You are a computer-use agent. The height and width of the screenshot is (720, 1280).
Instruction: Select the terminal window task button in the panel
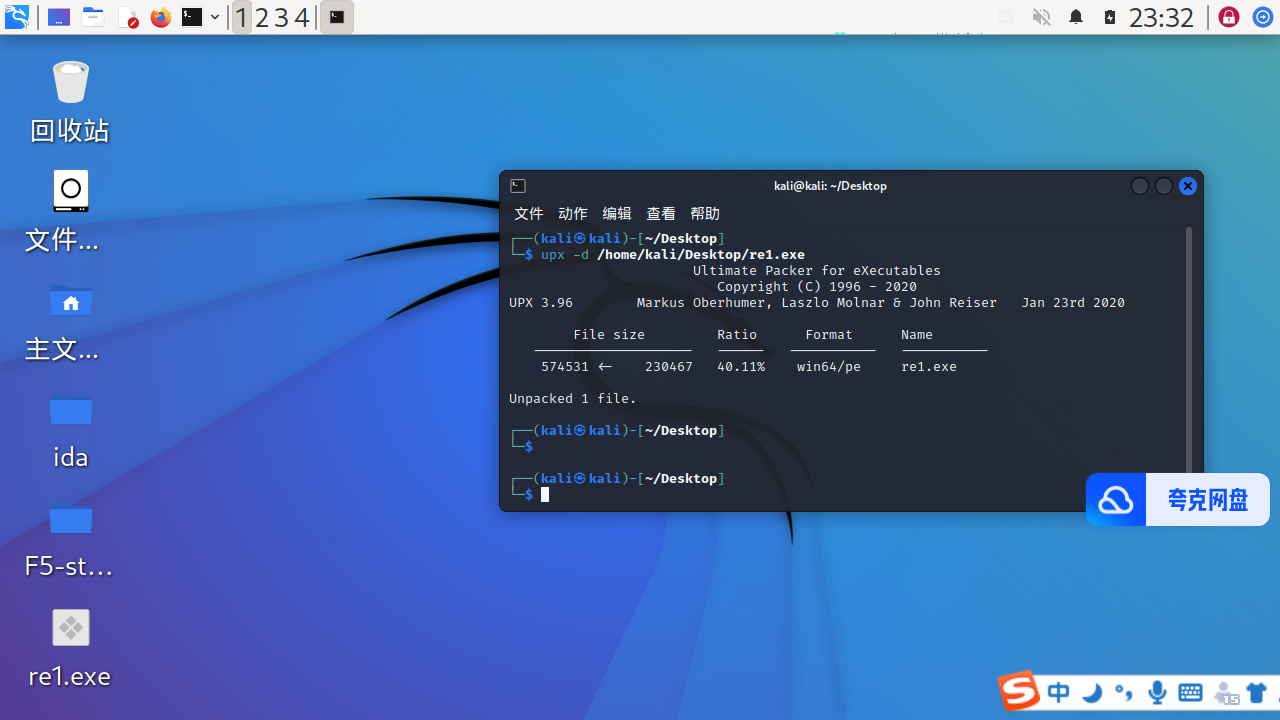click(337, 17)
